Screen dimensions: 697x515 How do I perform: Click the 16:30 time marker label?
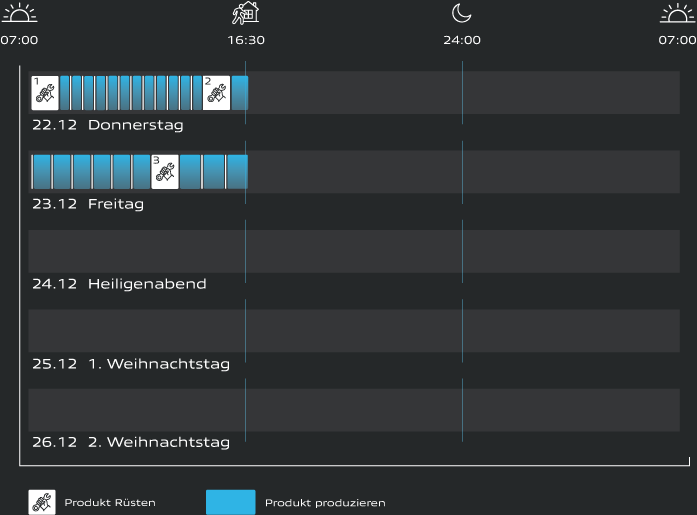point(246,40)
